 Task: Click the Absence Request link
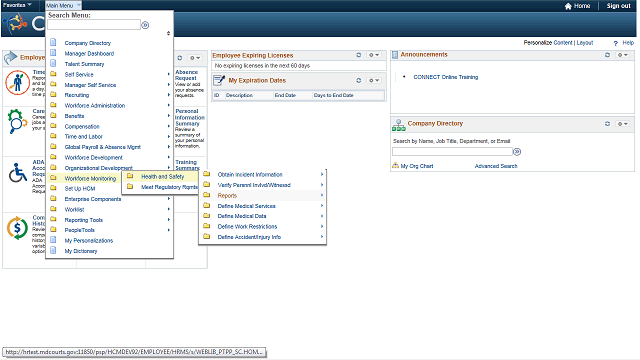[x=187, y=75]
